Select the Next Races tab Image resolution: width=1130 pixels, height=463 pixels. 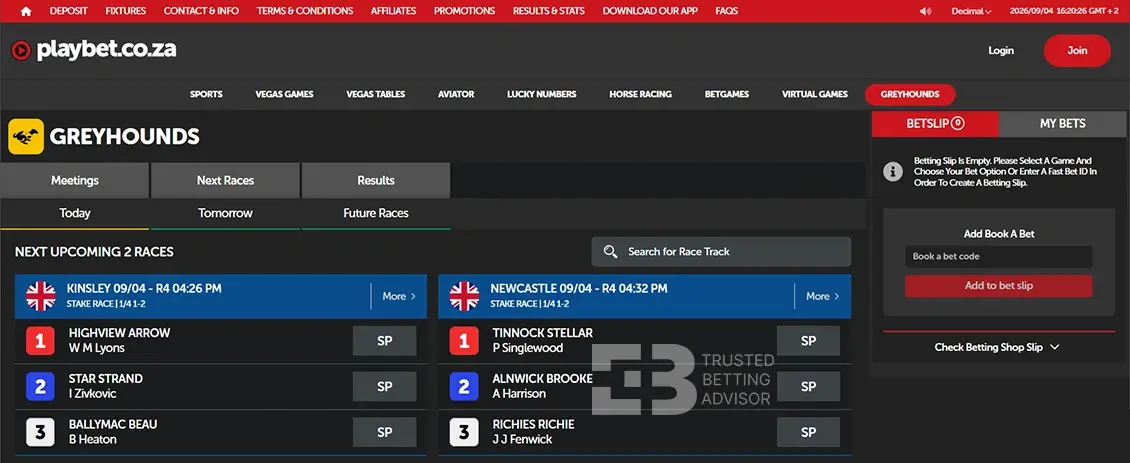226,180
